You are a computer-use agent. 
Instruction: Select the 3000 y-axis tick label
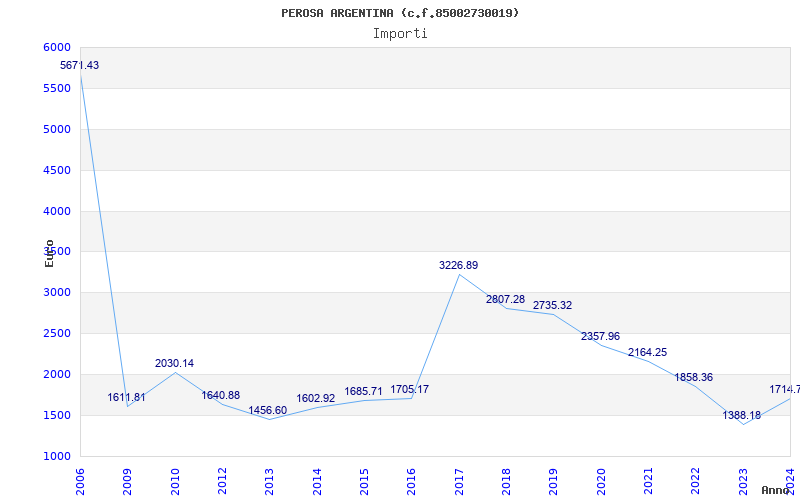point(57,292)
